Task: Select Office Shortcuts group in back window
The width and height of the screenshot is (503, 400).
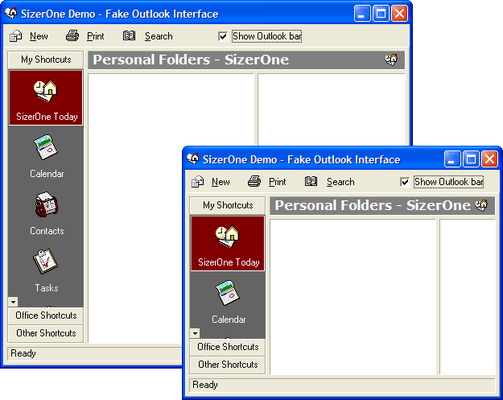Action: [x=46, y=315]
